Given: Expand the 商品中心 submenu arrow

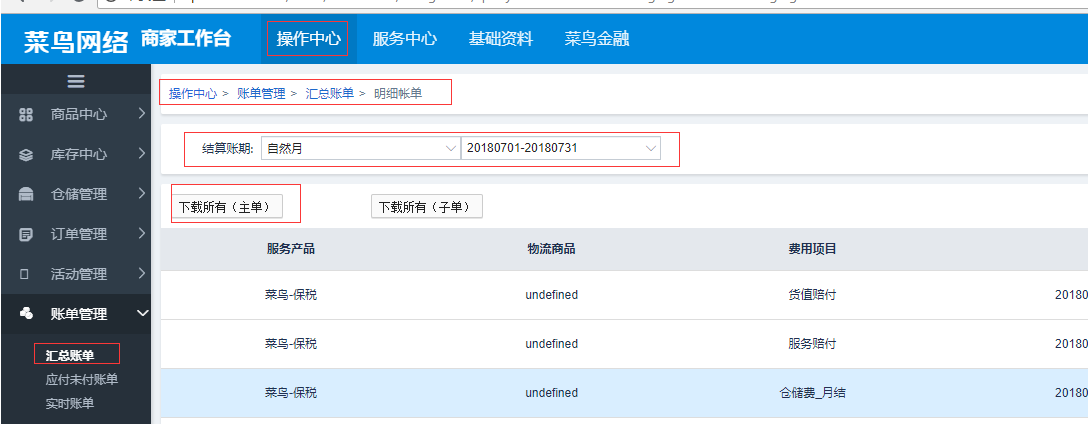Looking at the screenshot, I should 142,114.
